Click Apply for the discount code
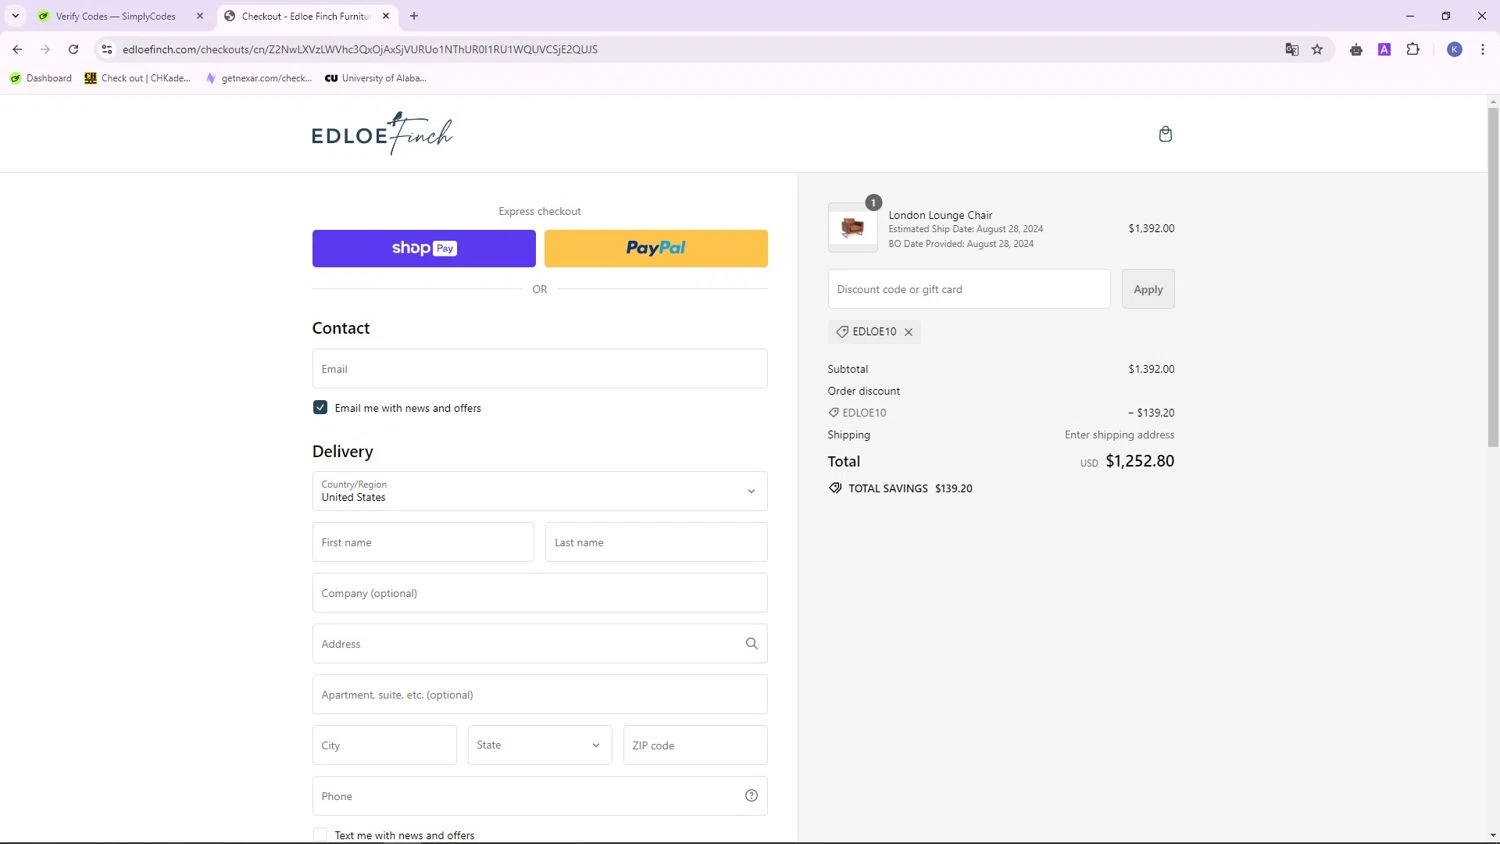Screen dimensions: 1500x844 tap(1148, 289)
